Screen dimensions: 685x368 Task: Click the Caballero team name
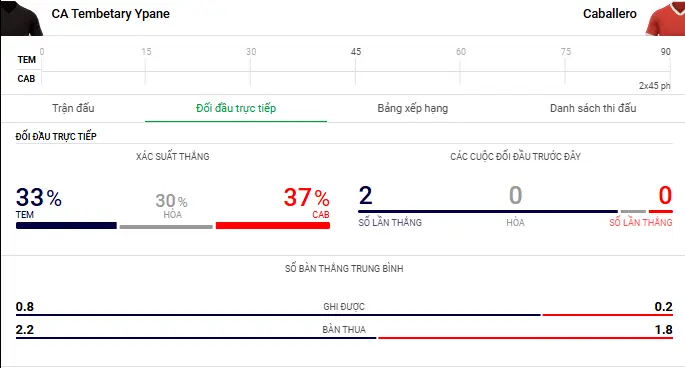(x=609, y=14)
